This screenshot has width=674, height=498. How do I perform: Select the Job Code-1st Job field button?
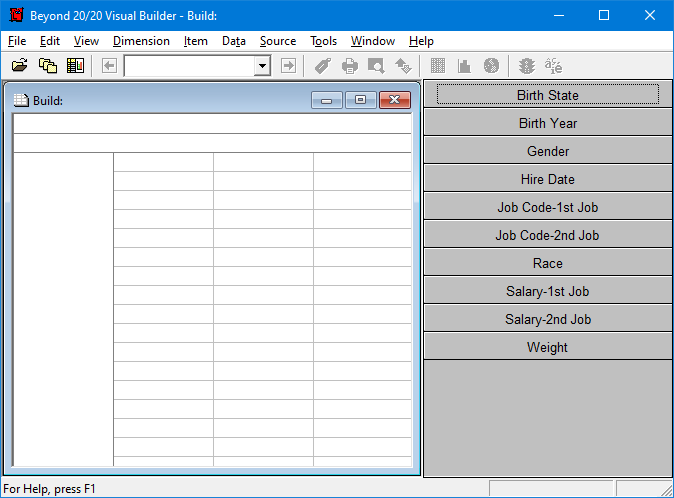pyautogui.click(x=548, y=207)
